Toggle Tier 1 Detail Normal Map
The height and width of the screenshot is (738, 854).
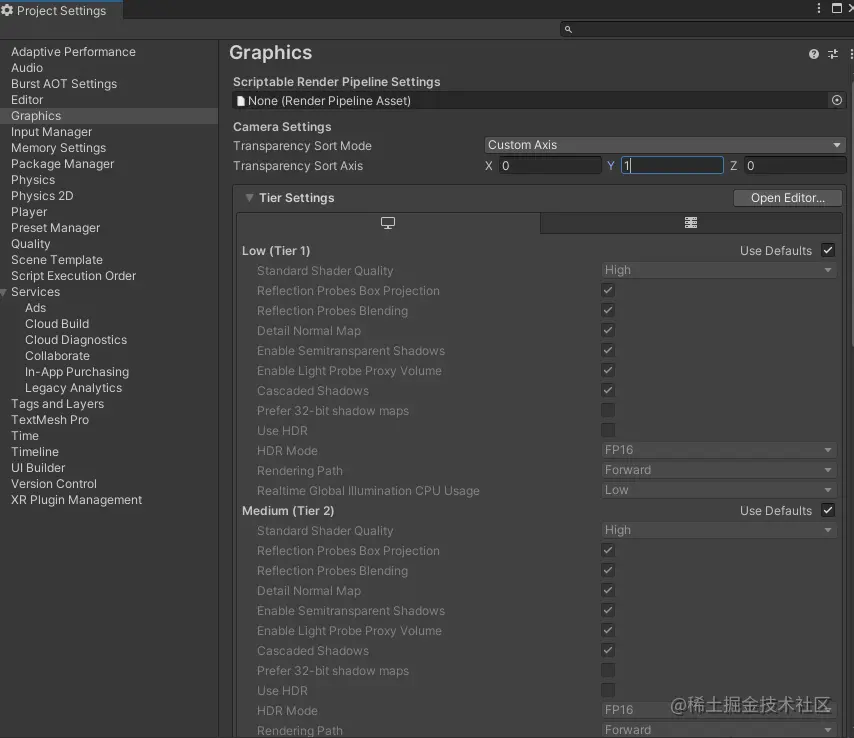coord(608,330)
